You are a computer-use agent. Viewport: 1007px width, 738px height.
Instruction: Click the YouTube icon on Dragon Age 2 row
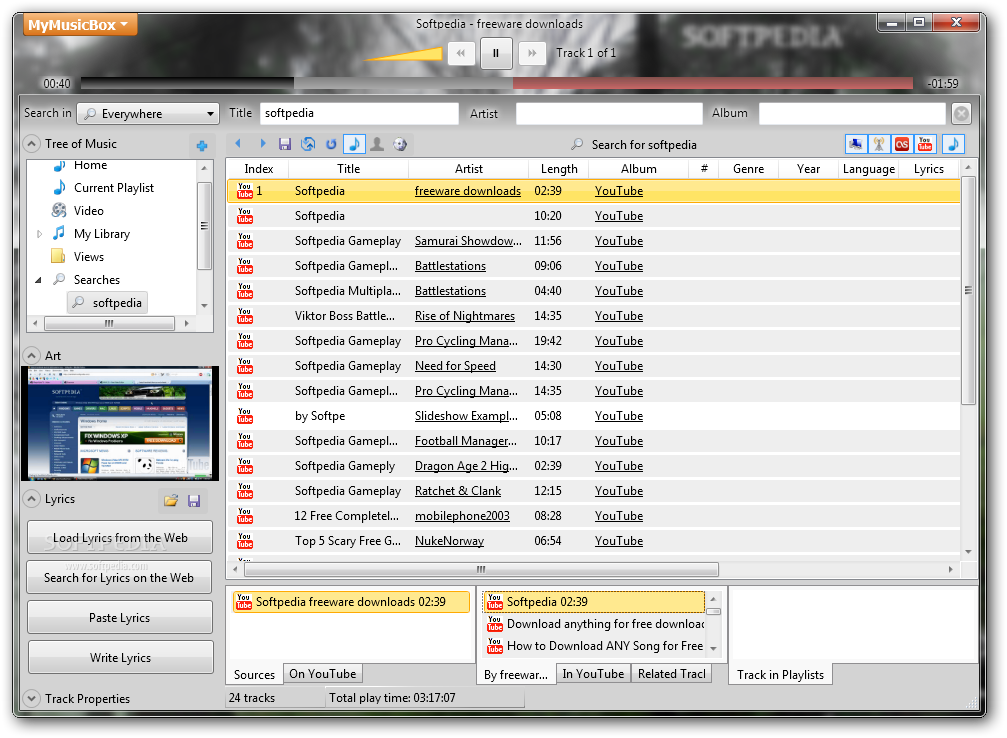pos(245,466)
